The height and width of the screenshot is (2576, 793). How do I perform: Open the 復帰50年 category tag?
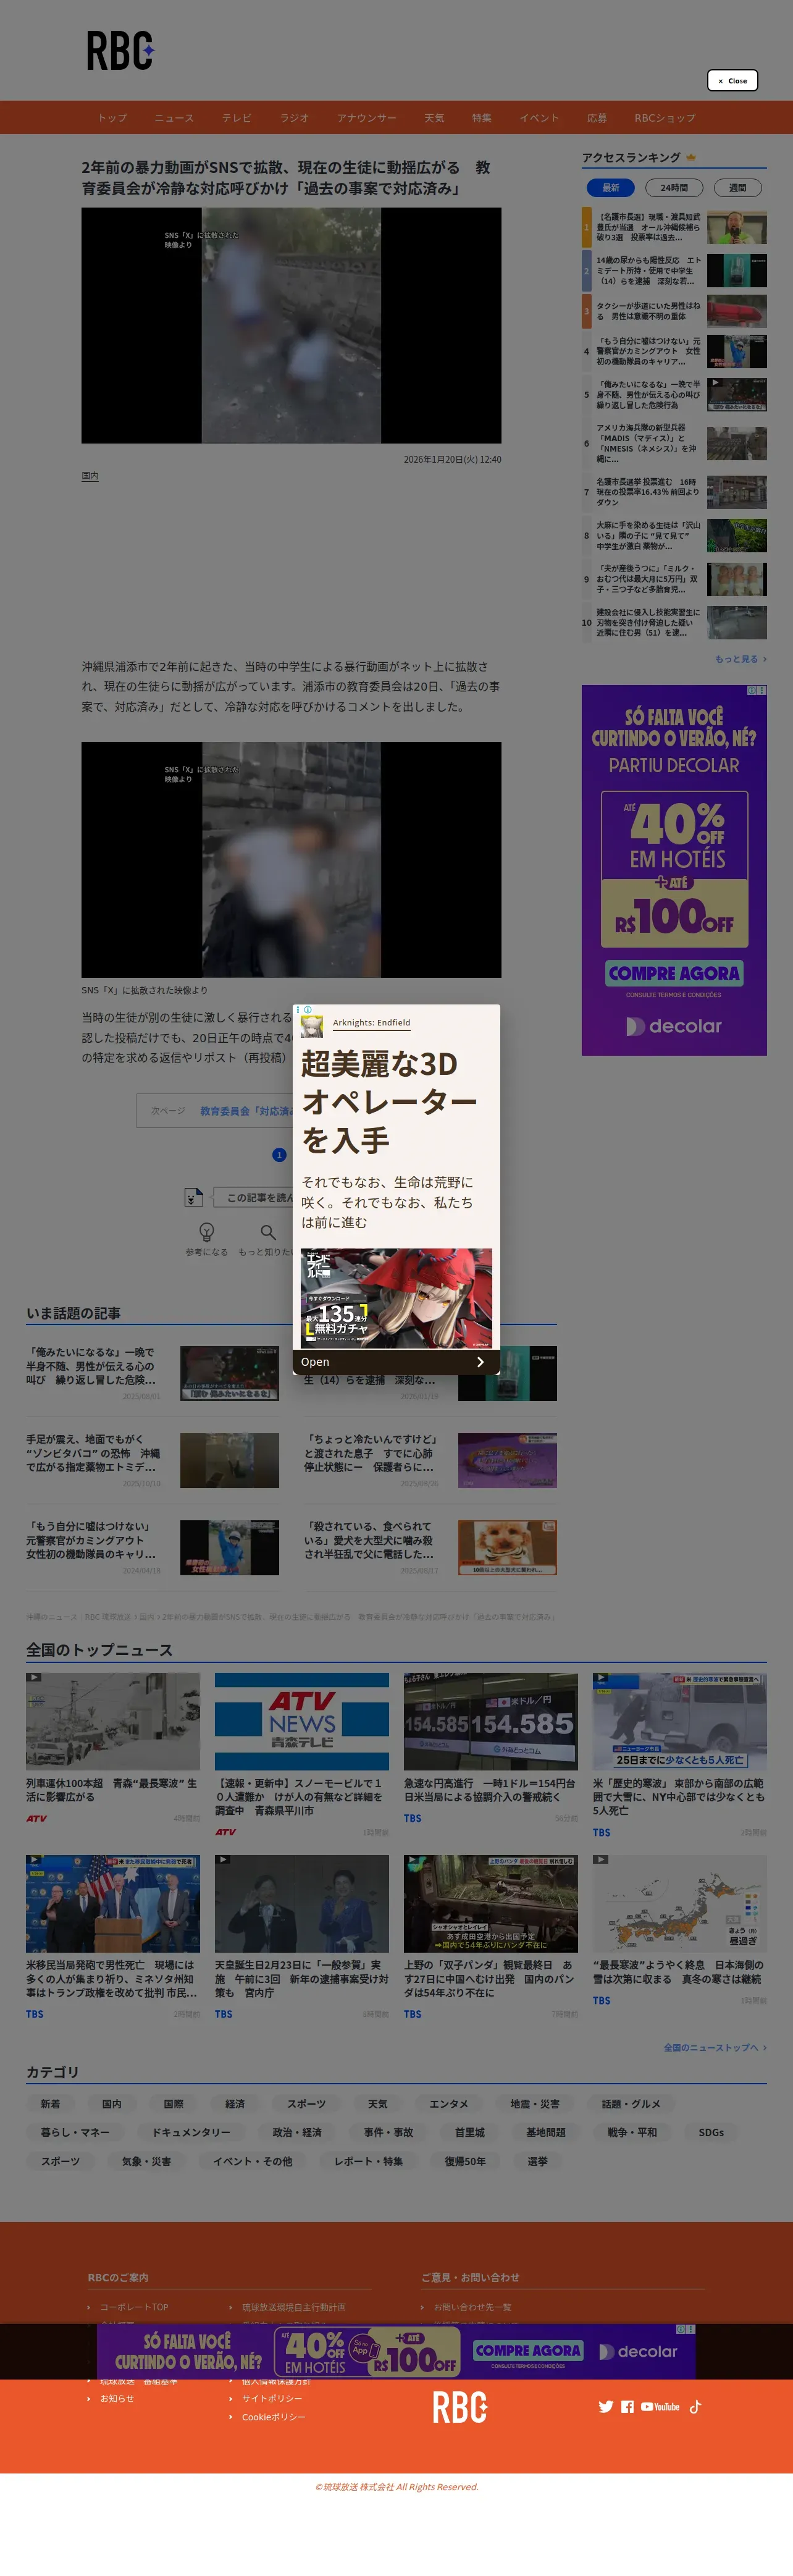point(465,2161)
